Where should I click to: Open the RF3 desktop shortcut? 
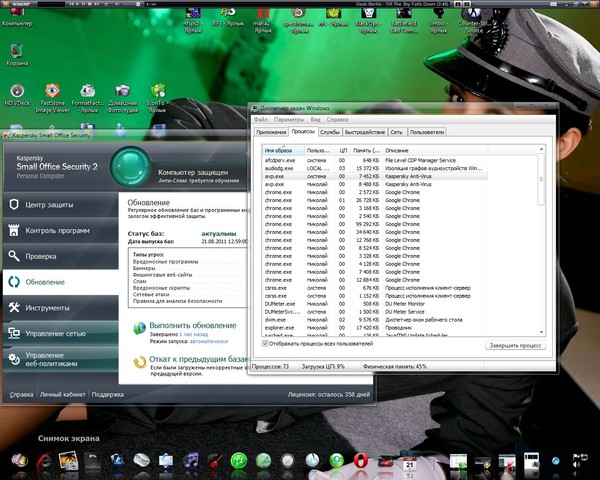[228, 17]
